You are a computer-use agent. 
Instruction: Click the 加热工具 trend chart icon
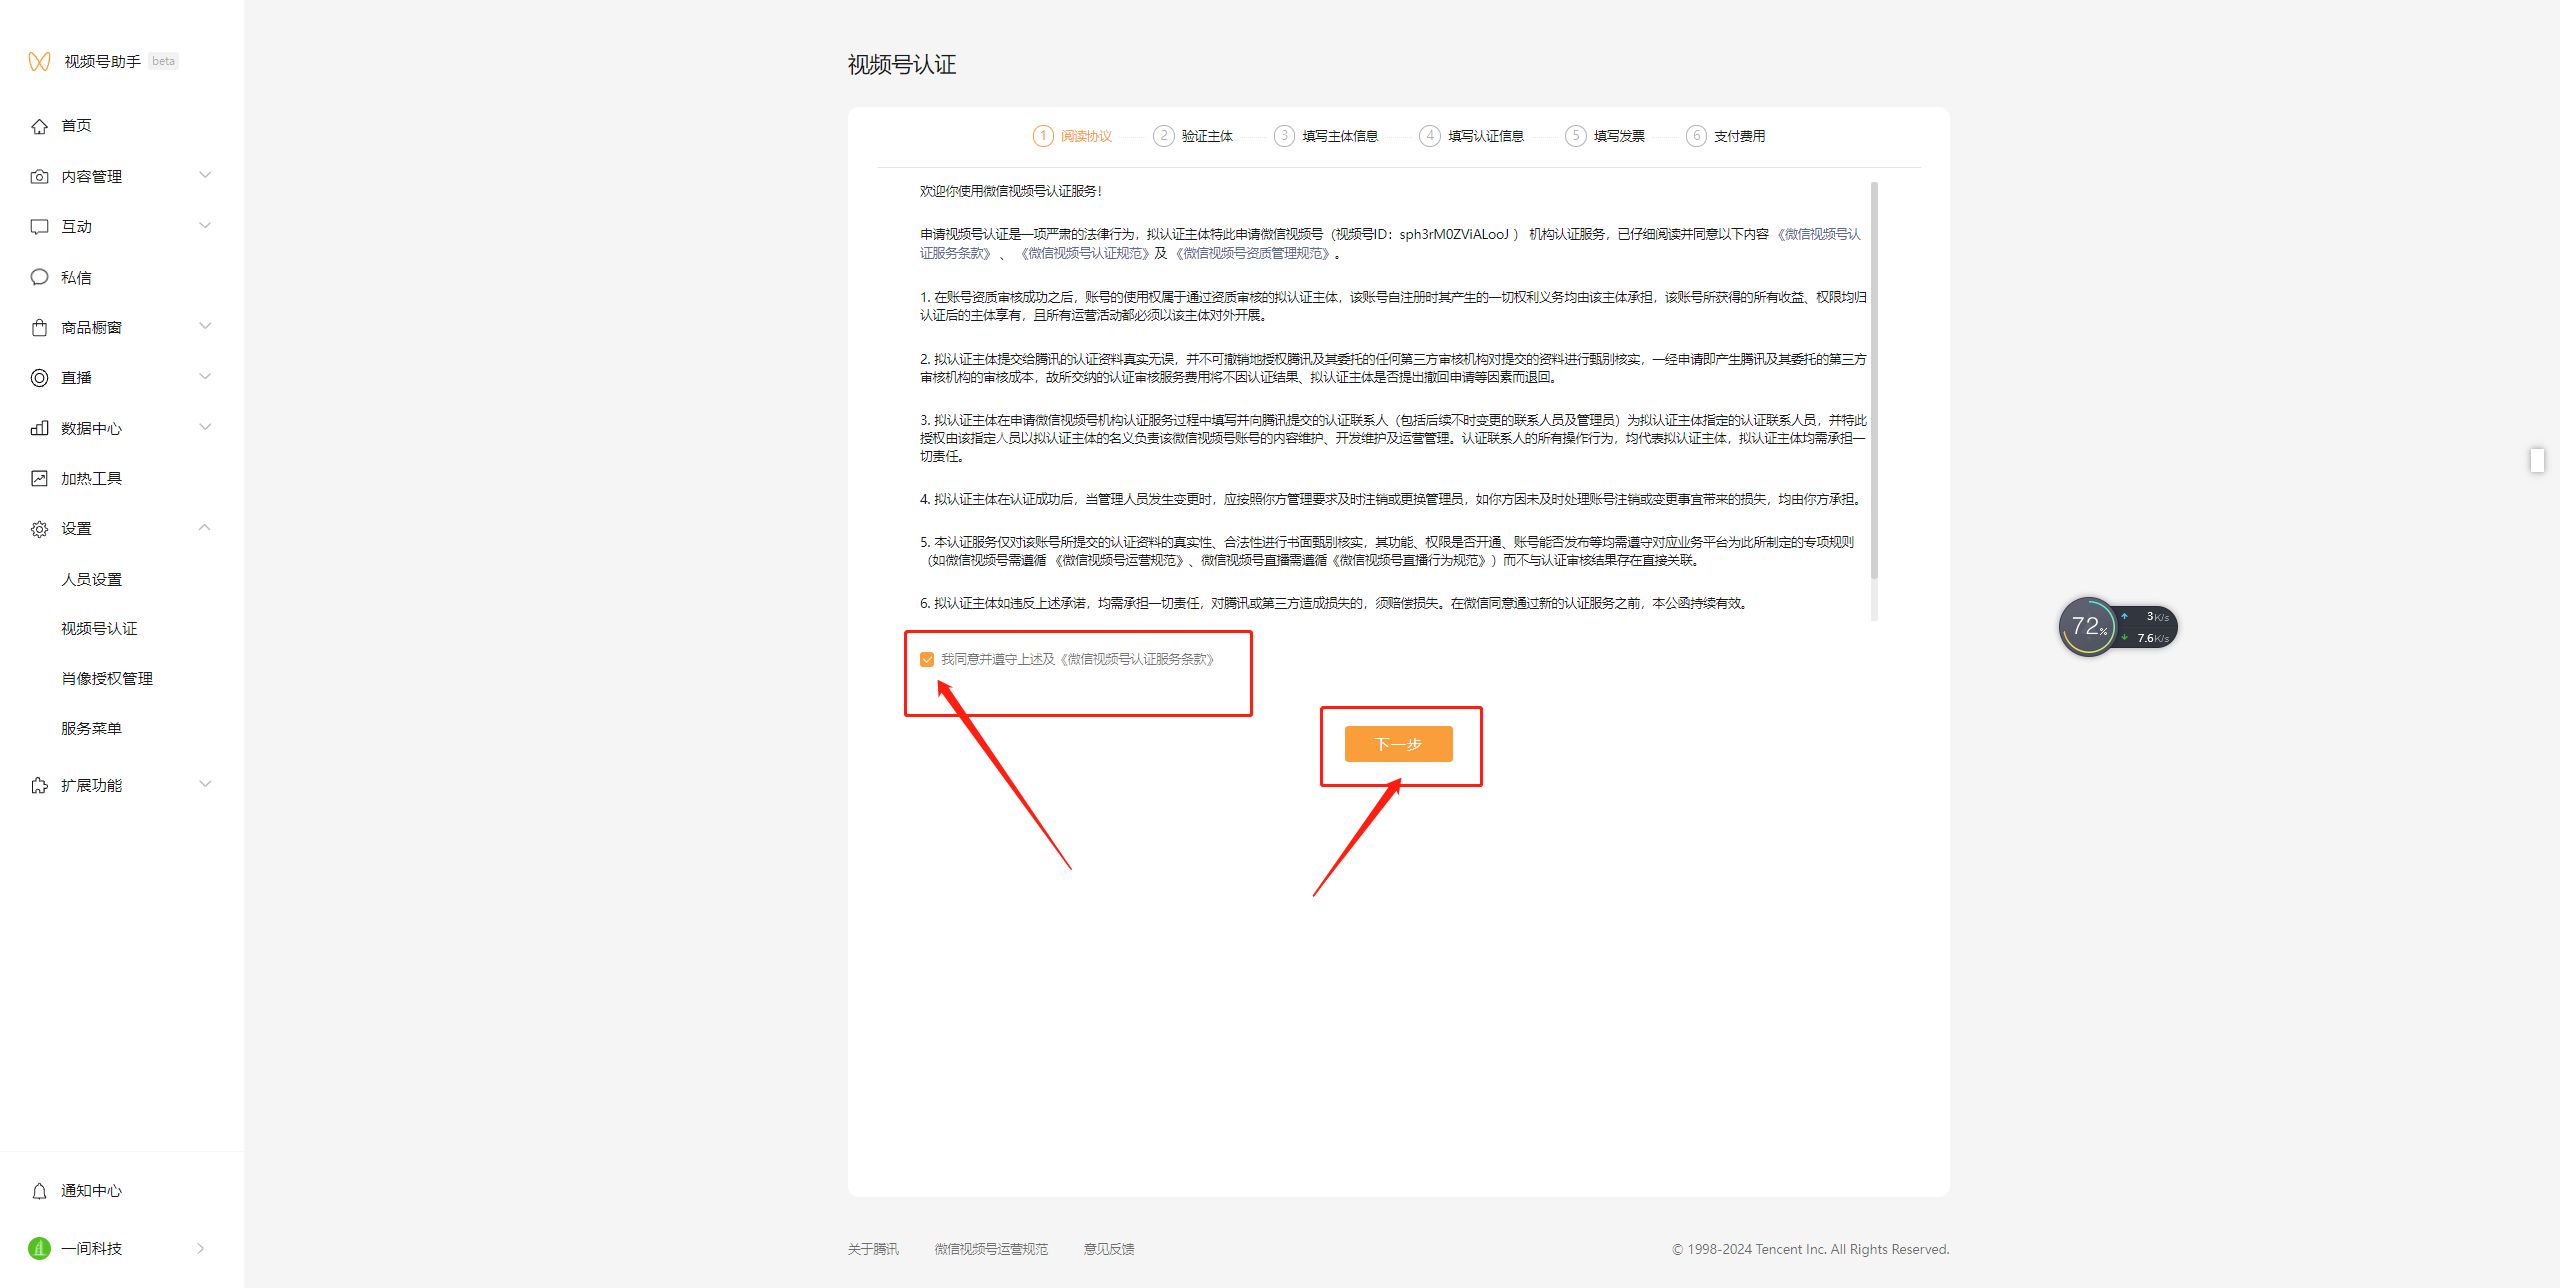point(39,478)
